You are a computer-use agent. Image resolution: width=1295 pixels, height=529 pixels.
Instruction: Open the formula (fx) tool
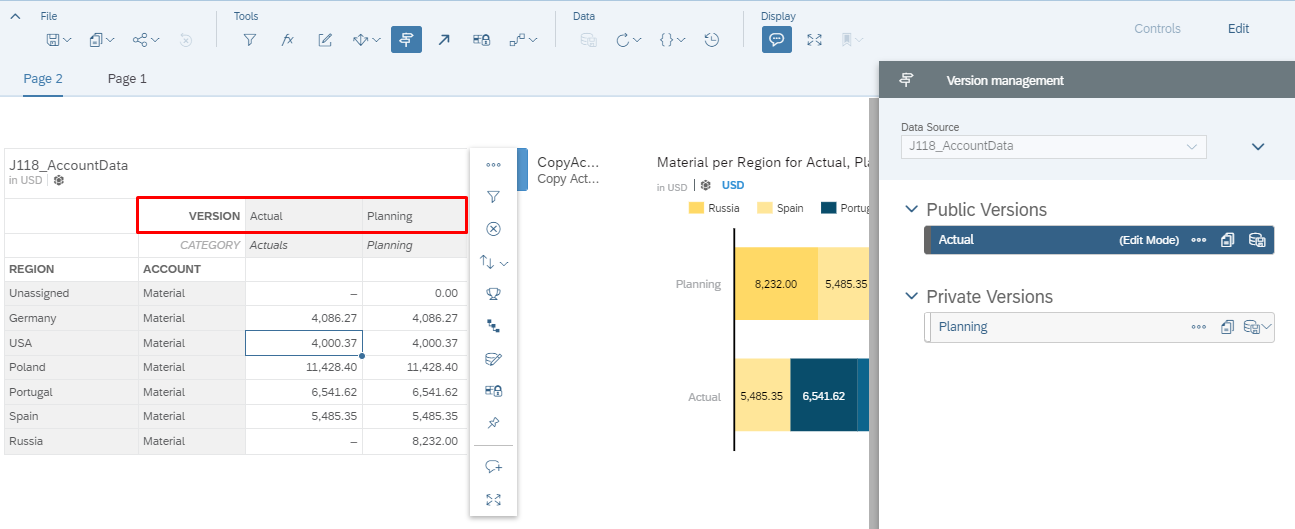tap(287, 40)
